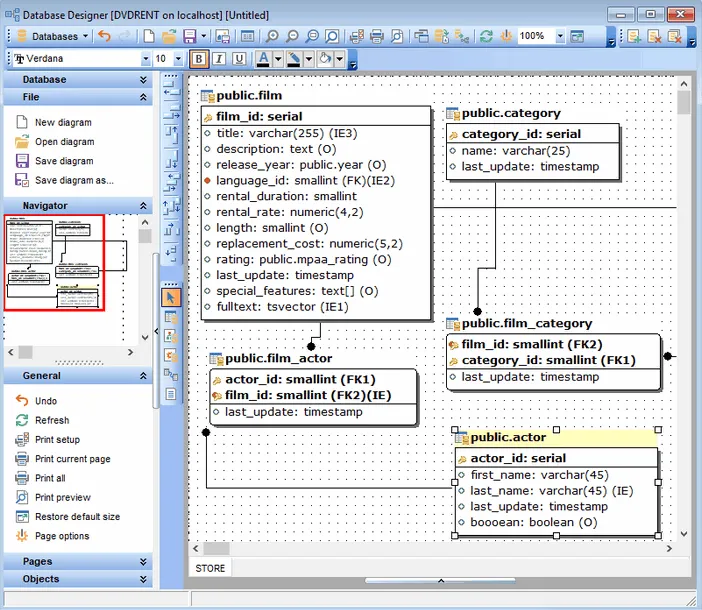Open the zoom percentage dropdown
The height and width of the screenshot is (610, 702).
coord(558,36)
